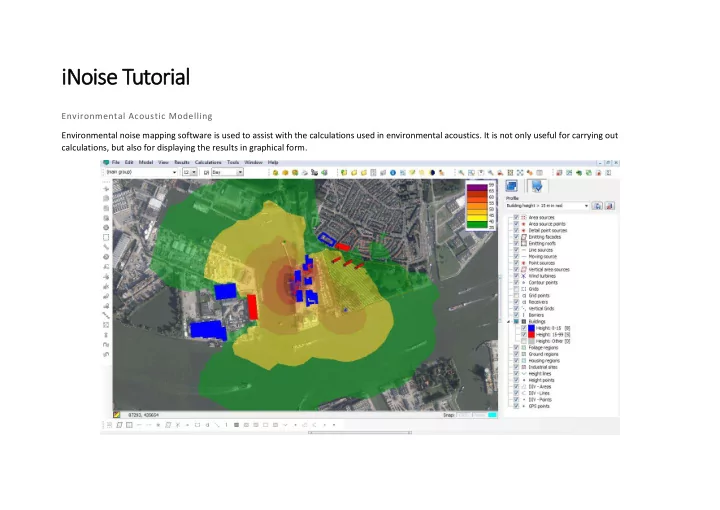Open the Model menu
This screenshot has width=720, height=510.
tap(146, 163)
